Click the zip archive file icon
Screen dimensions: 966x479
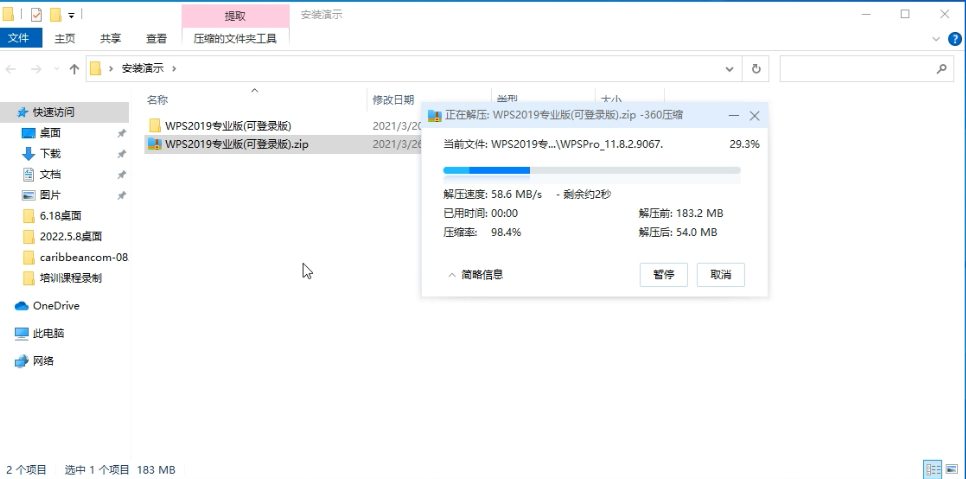pyautogui.click(x=155, y=145)
